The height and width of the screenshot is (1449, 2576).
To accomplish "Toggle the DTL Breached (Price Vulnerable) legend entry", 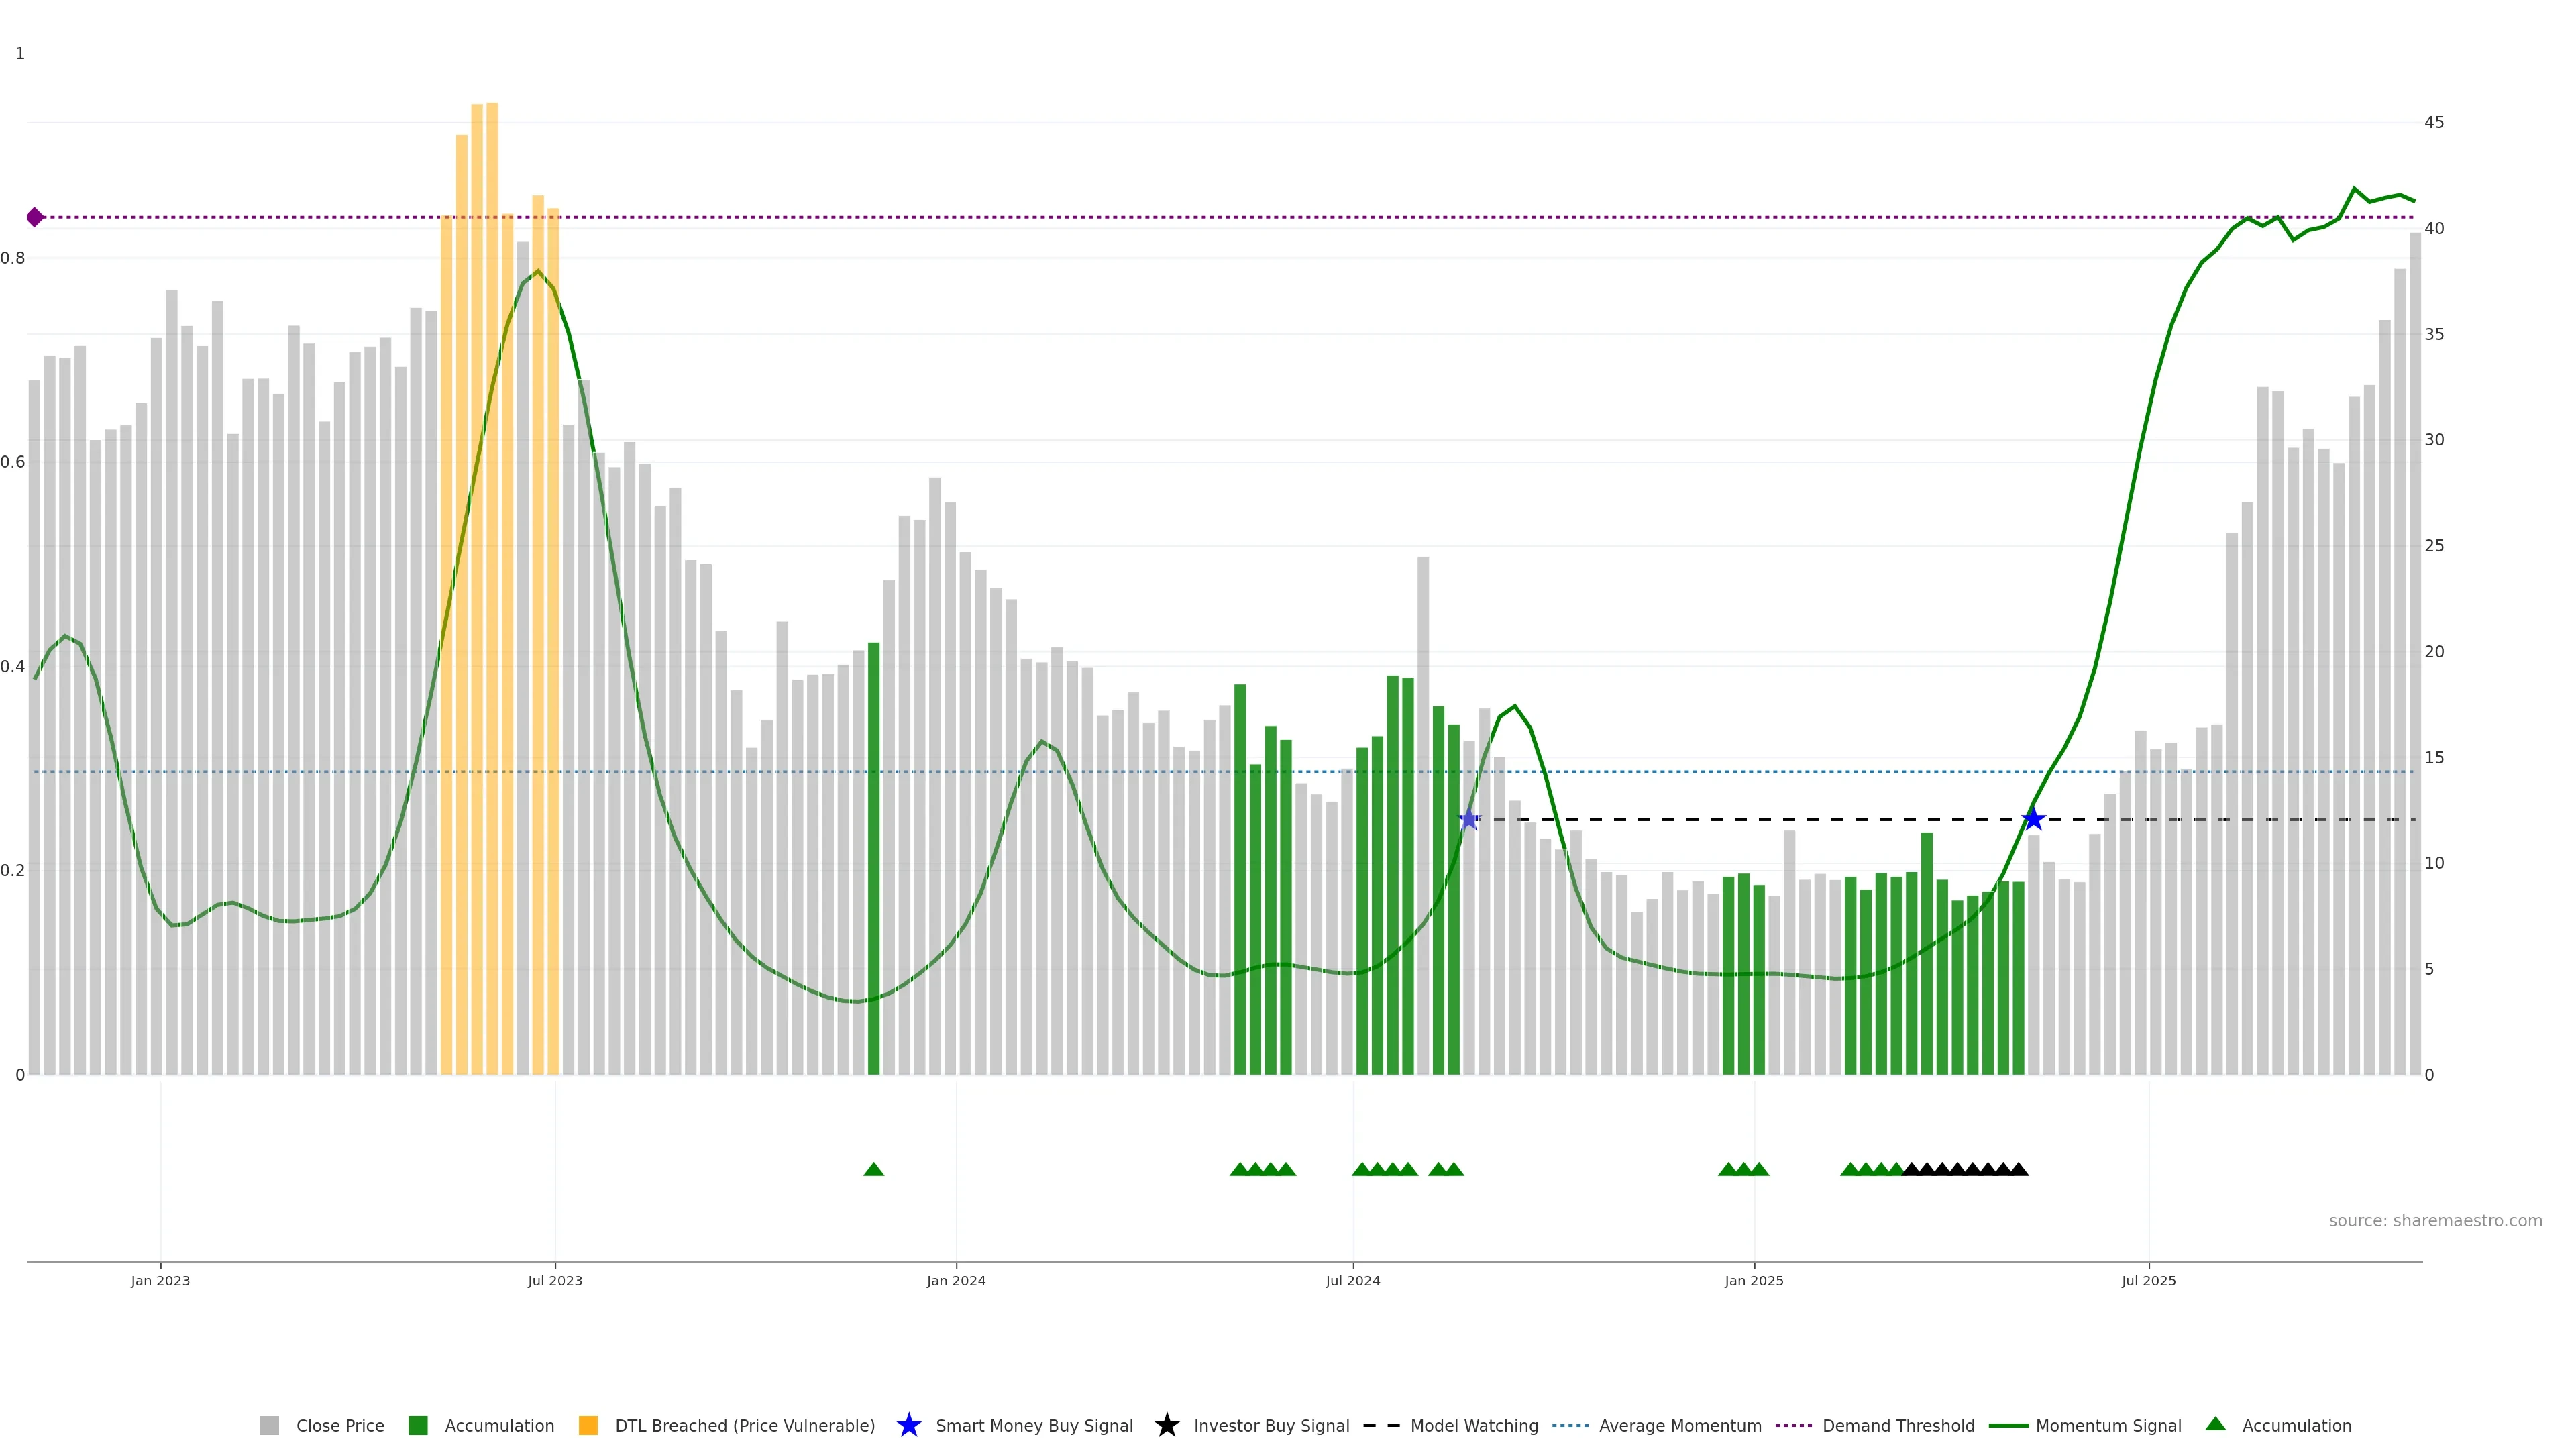I will pos(744,1426).
